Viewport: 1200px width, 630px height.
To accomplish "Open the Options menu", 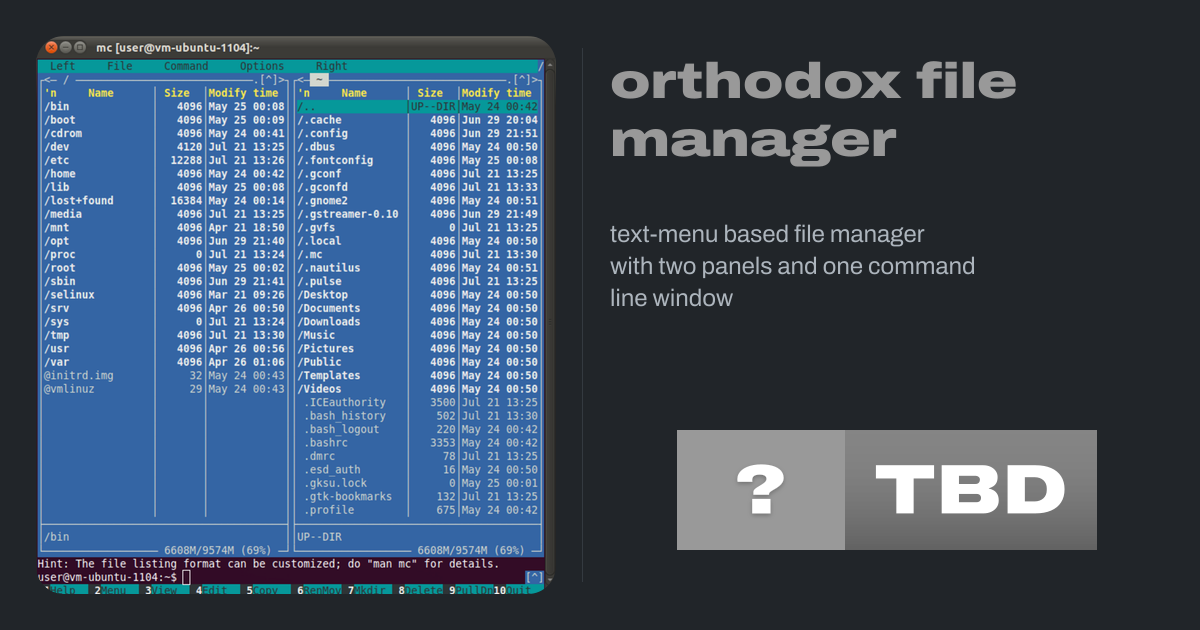I will 262,66.
